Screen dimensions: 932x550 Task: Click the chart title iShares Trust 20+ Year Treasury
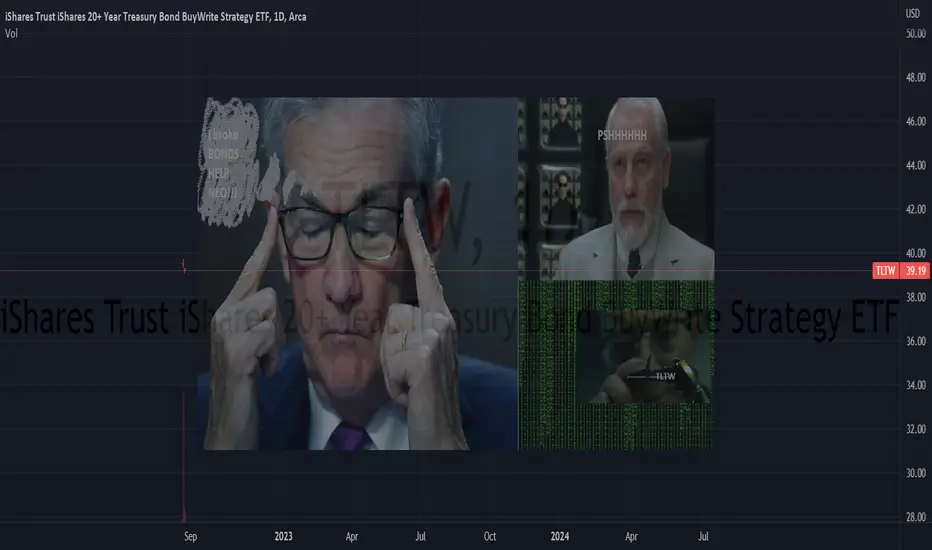click(x=156, y=17)
